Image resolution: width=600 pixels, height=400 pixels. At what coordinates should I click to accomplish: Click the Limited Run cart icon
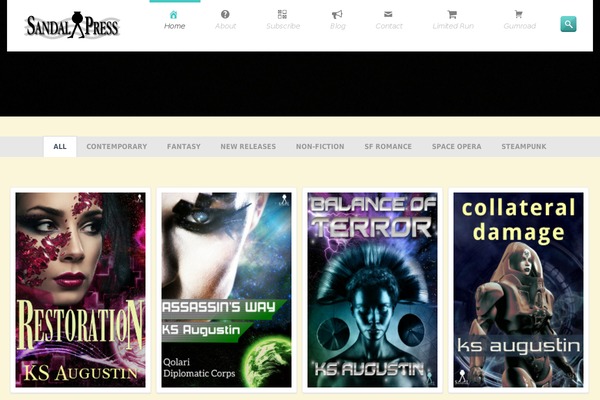(452, 15)
